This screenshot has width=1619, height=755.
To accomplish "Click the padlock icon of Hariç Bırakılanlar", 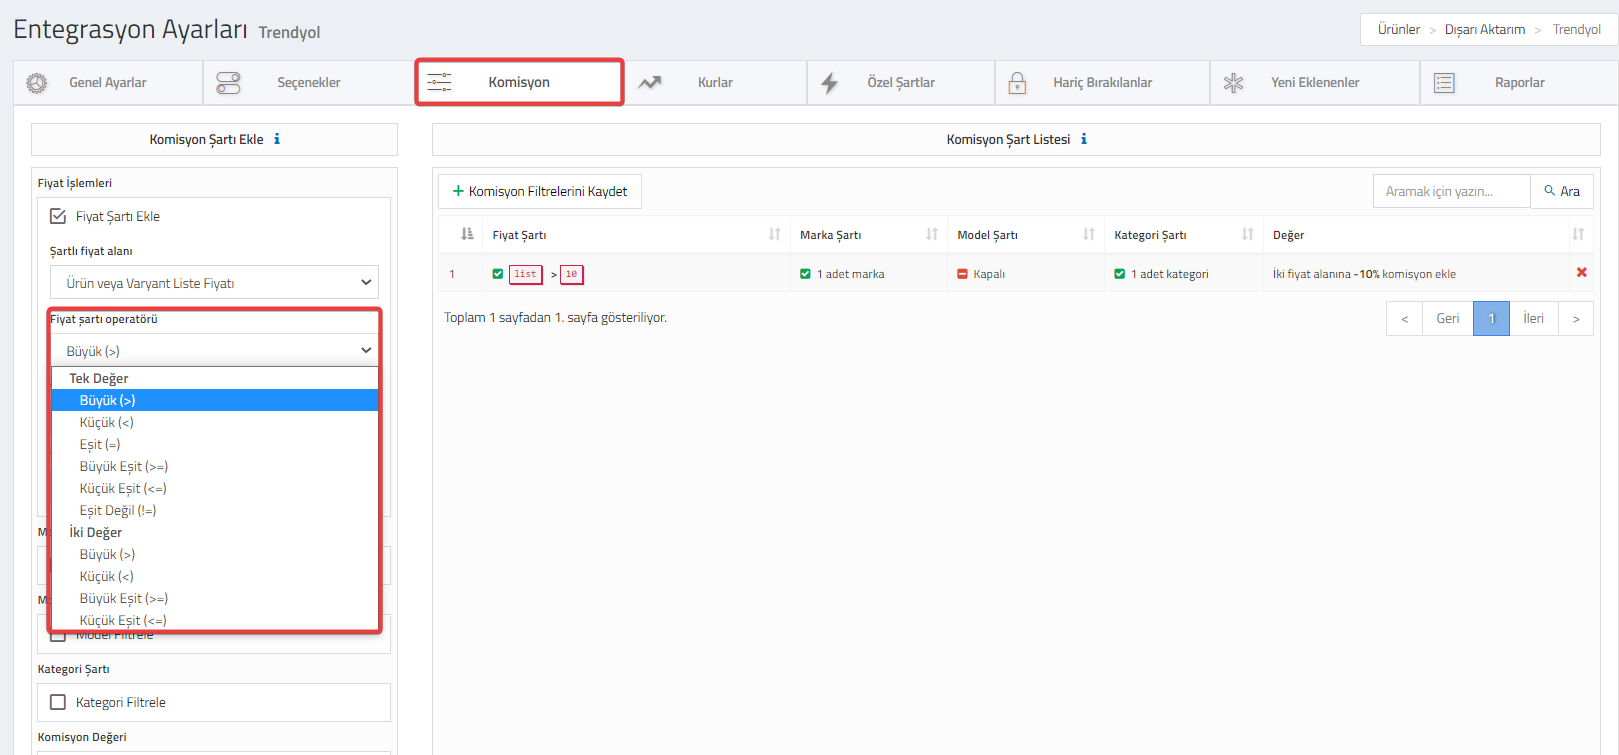I will point(1017,83).
